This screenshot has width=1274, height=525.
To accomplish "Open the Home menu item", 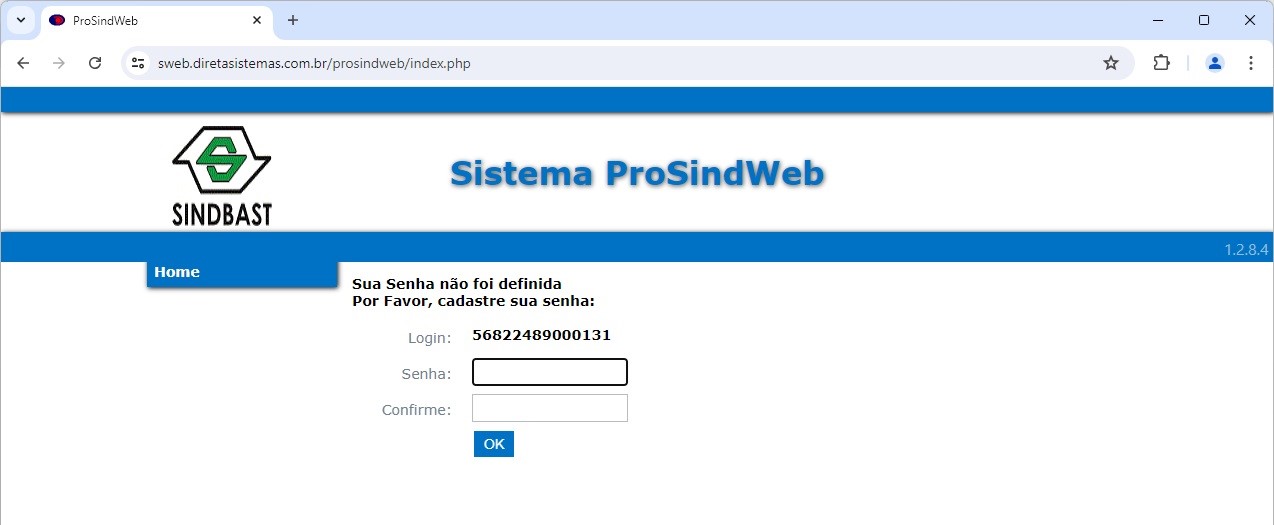I will click(x=242, y=273).
